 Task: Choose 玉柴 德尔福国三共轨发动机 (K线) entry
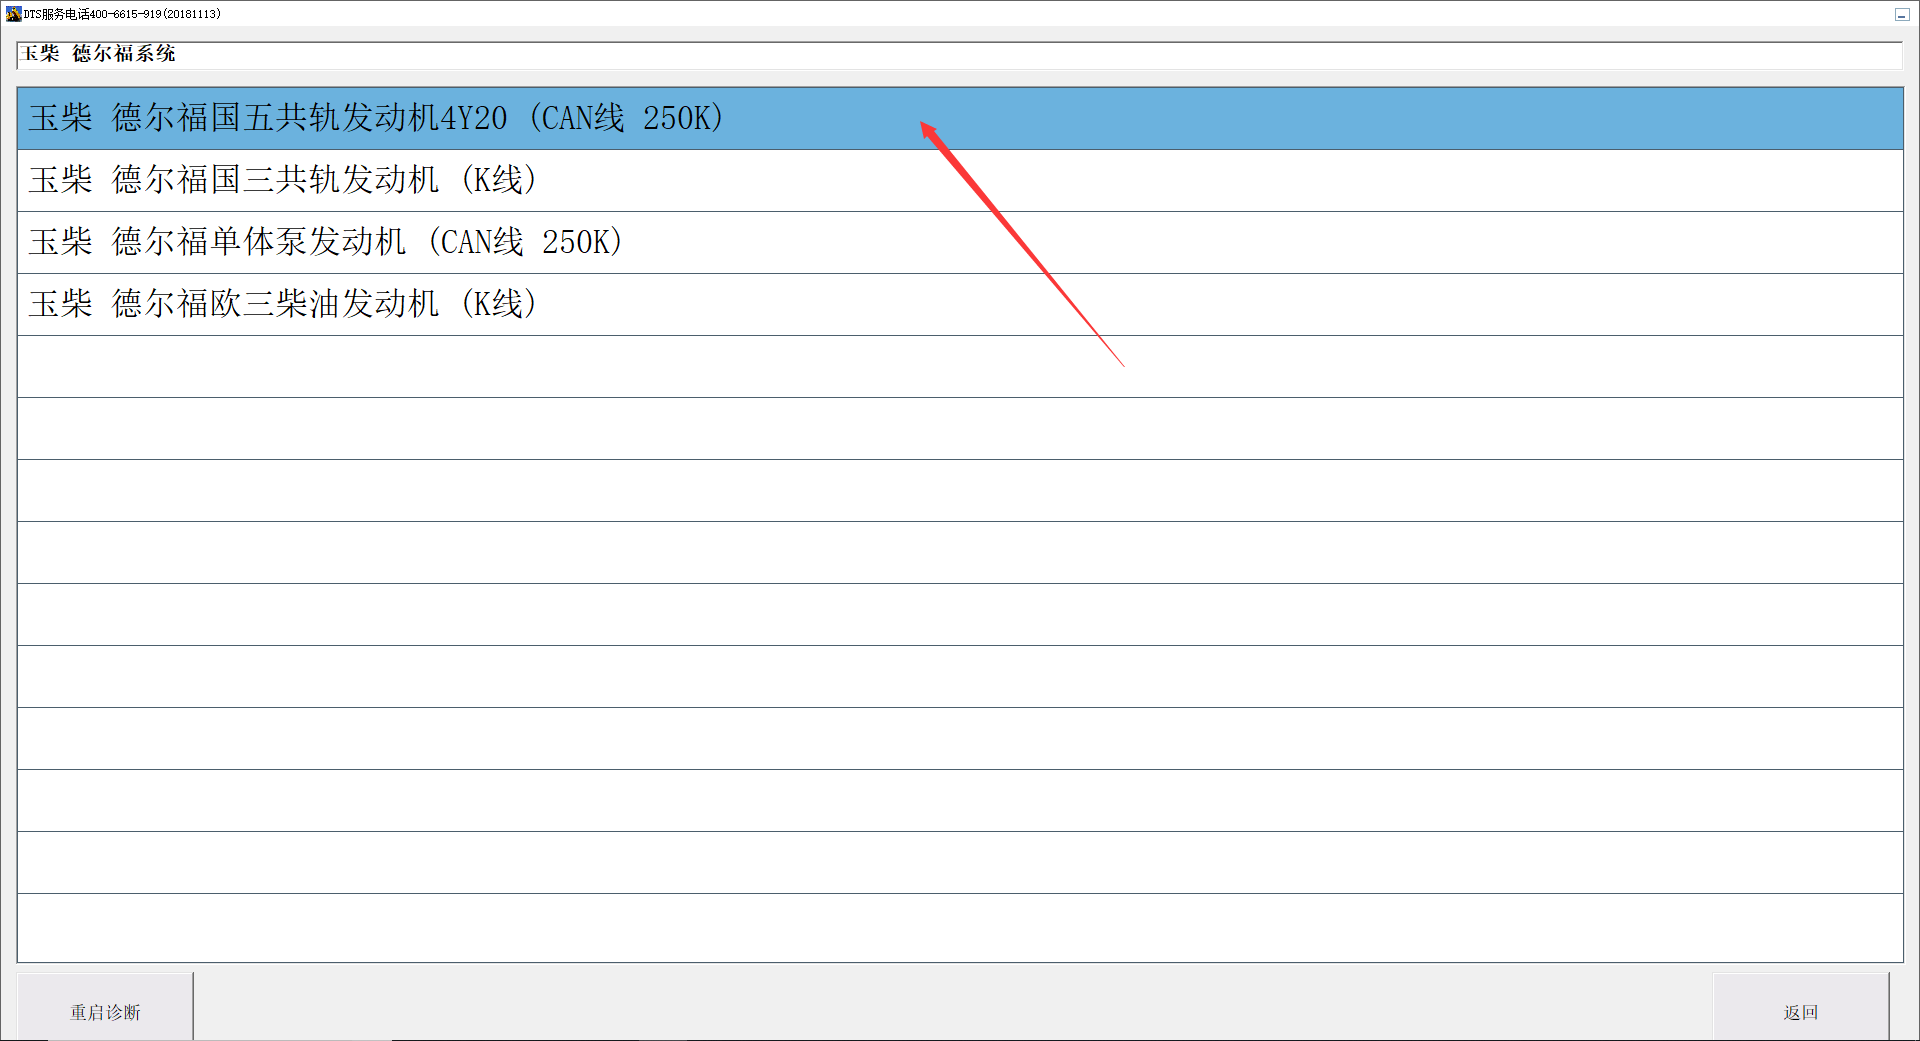960,180
